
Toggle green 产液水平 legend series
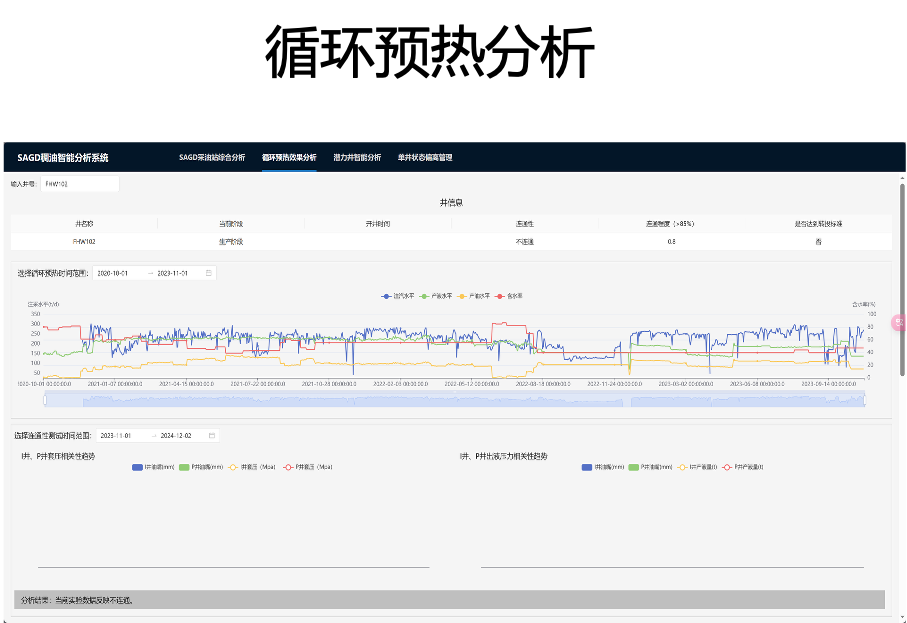(x=436, y=296)
